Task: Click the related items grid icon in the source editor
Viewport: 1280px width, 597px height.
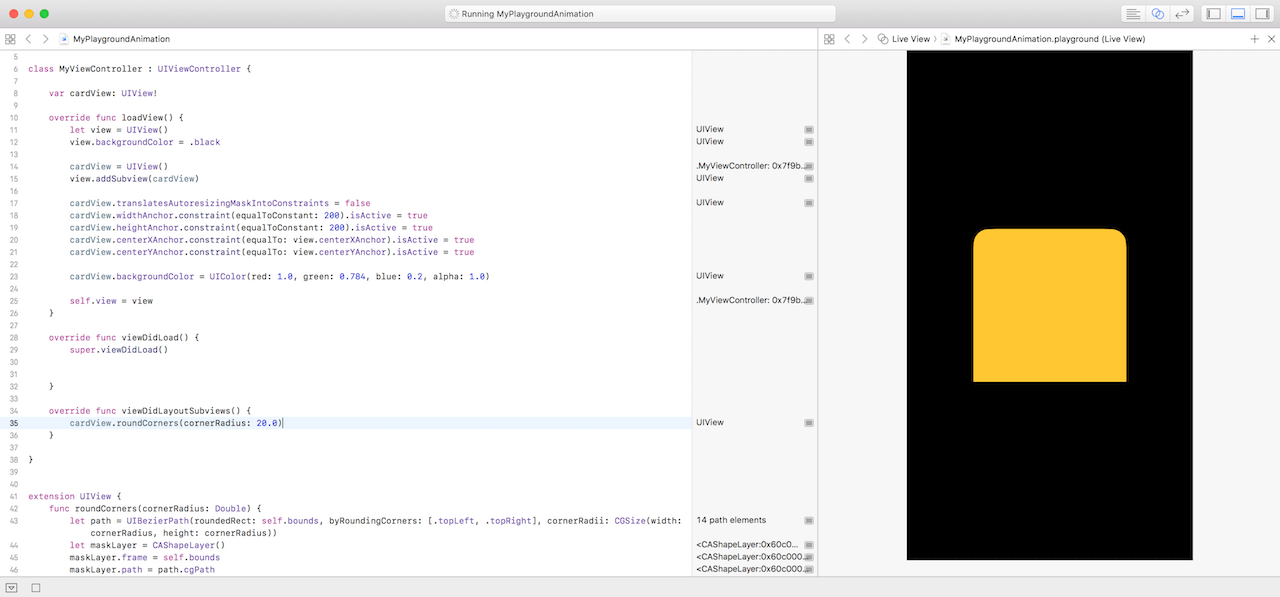Action: coord(10,39)
